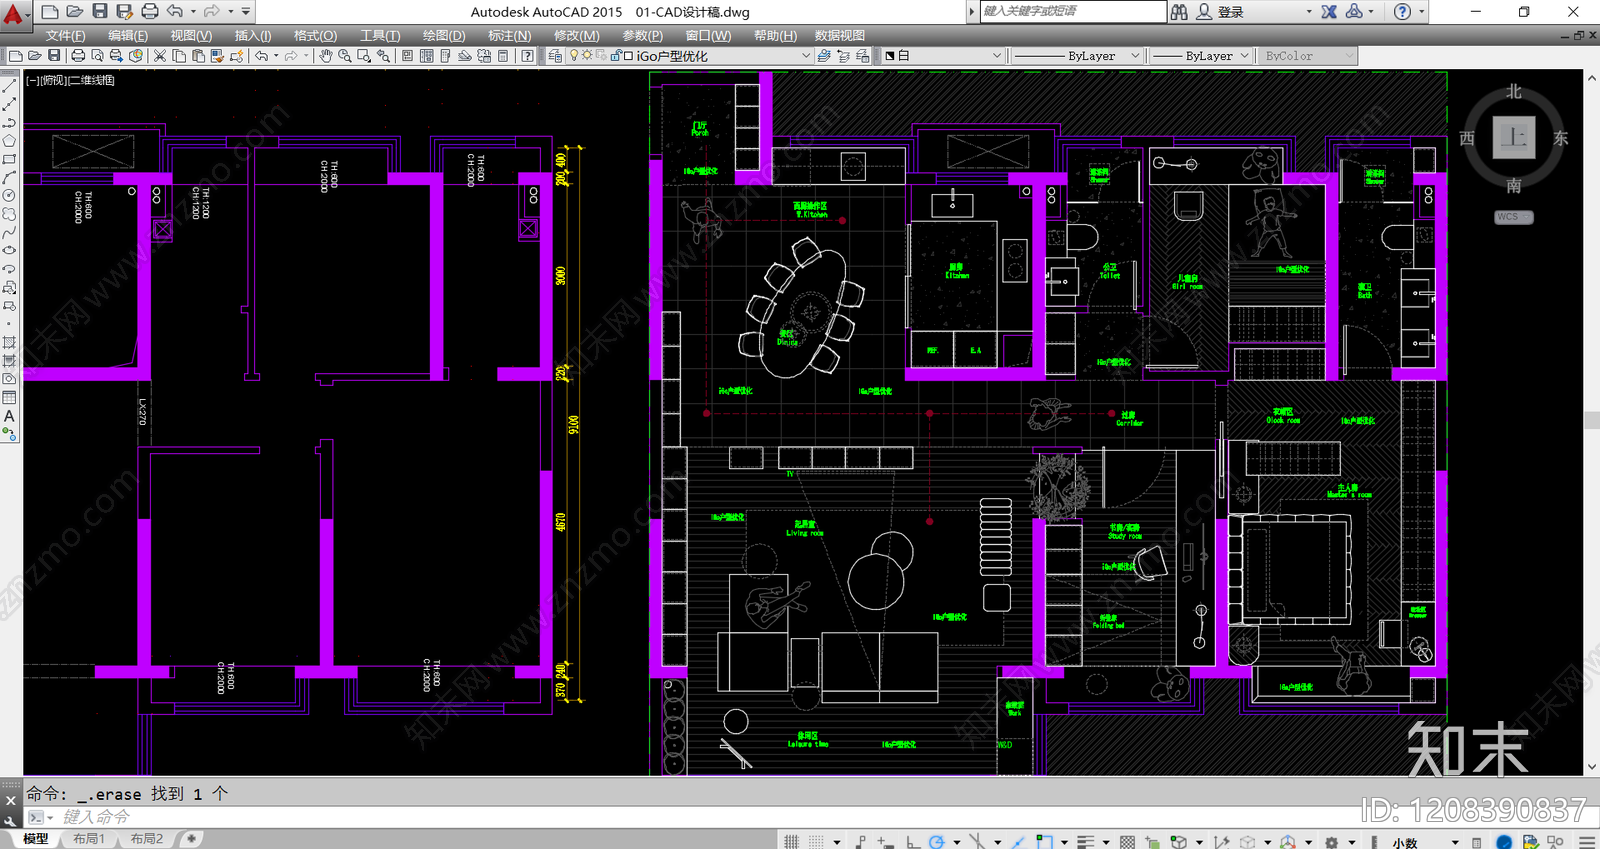The height and width of the screenshot is (849, 1600).
Task: Click the Plot printer icon in standard toolbar
Action: [78, 56]
